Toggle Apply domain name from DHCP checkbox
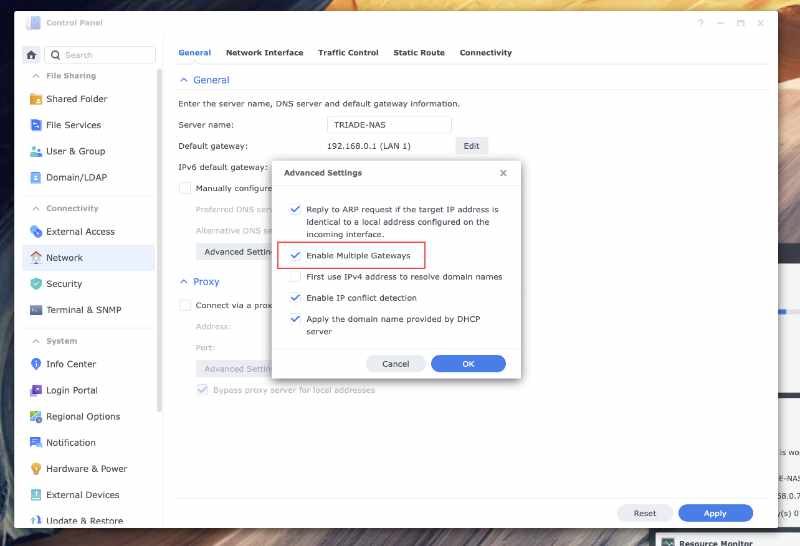 click(295, 319)
